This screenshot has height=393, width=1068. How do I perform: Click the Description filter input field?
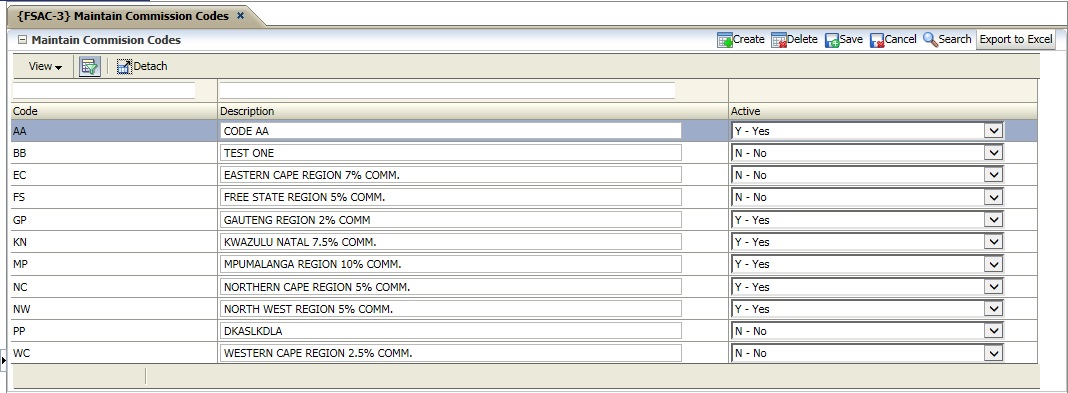447,91
